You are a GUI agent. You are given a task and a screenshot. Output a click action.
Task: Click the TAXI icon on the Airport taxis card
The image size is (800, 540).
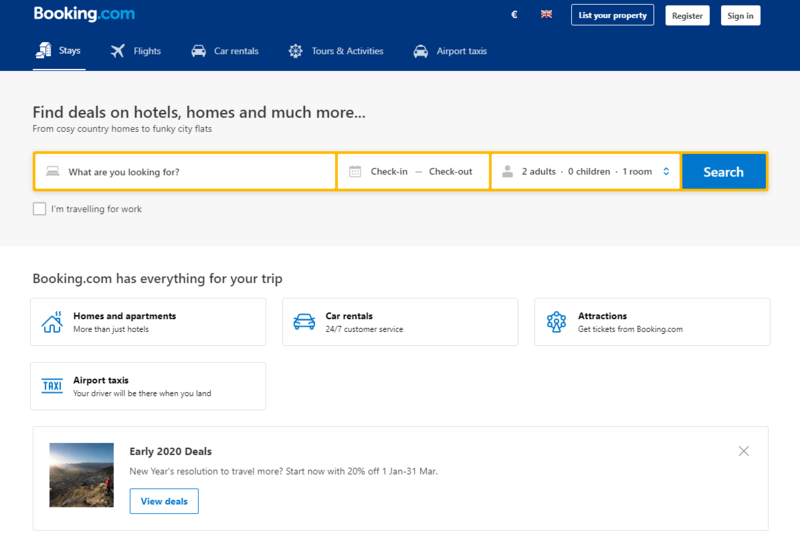52,386
